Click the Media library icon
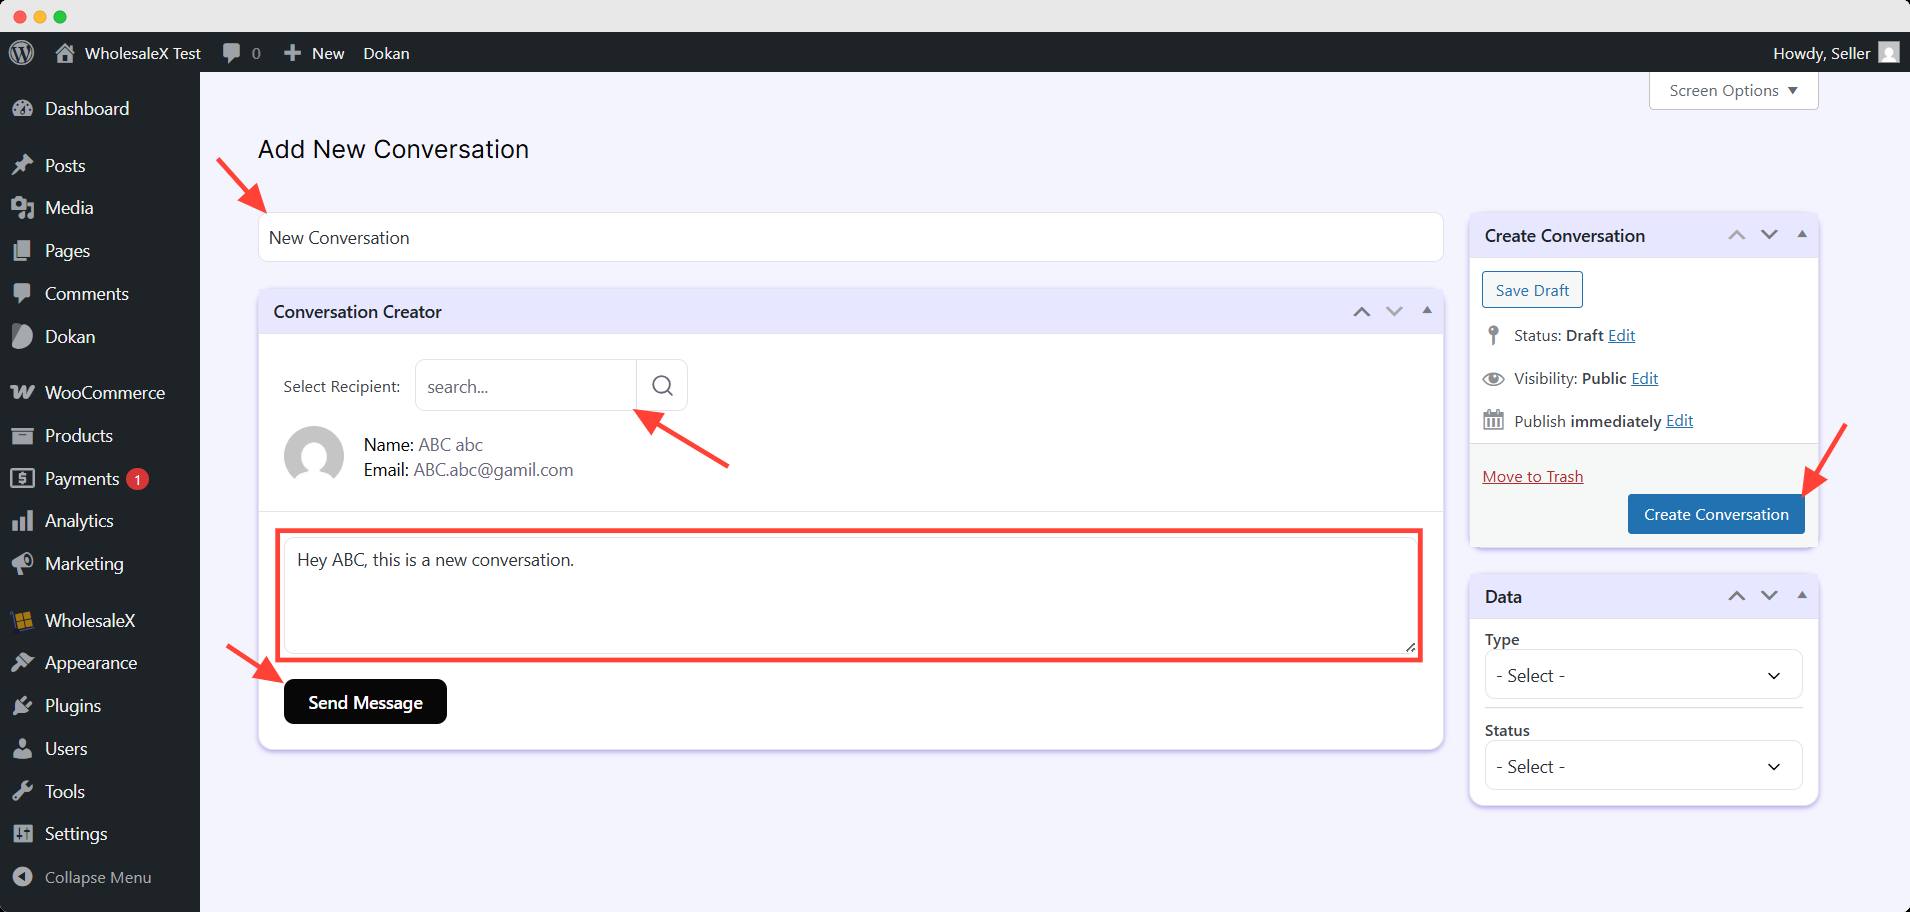The image size is (1910, 912). pyautogui.click(x=22, y=208)
